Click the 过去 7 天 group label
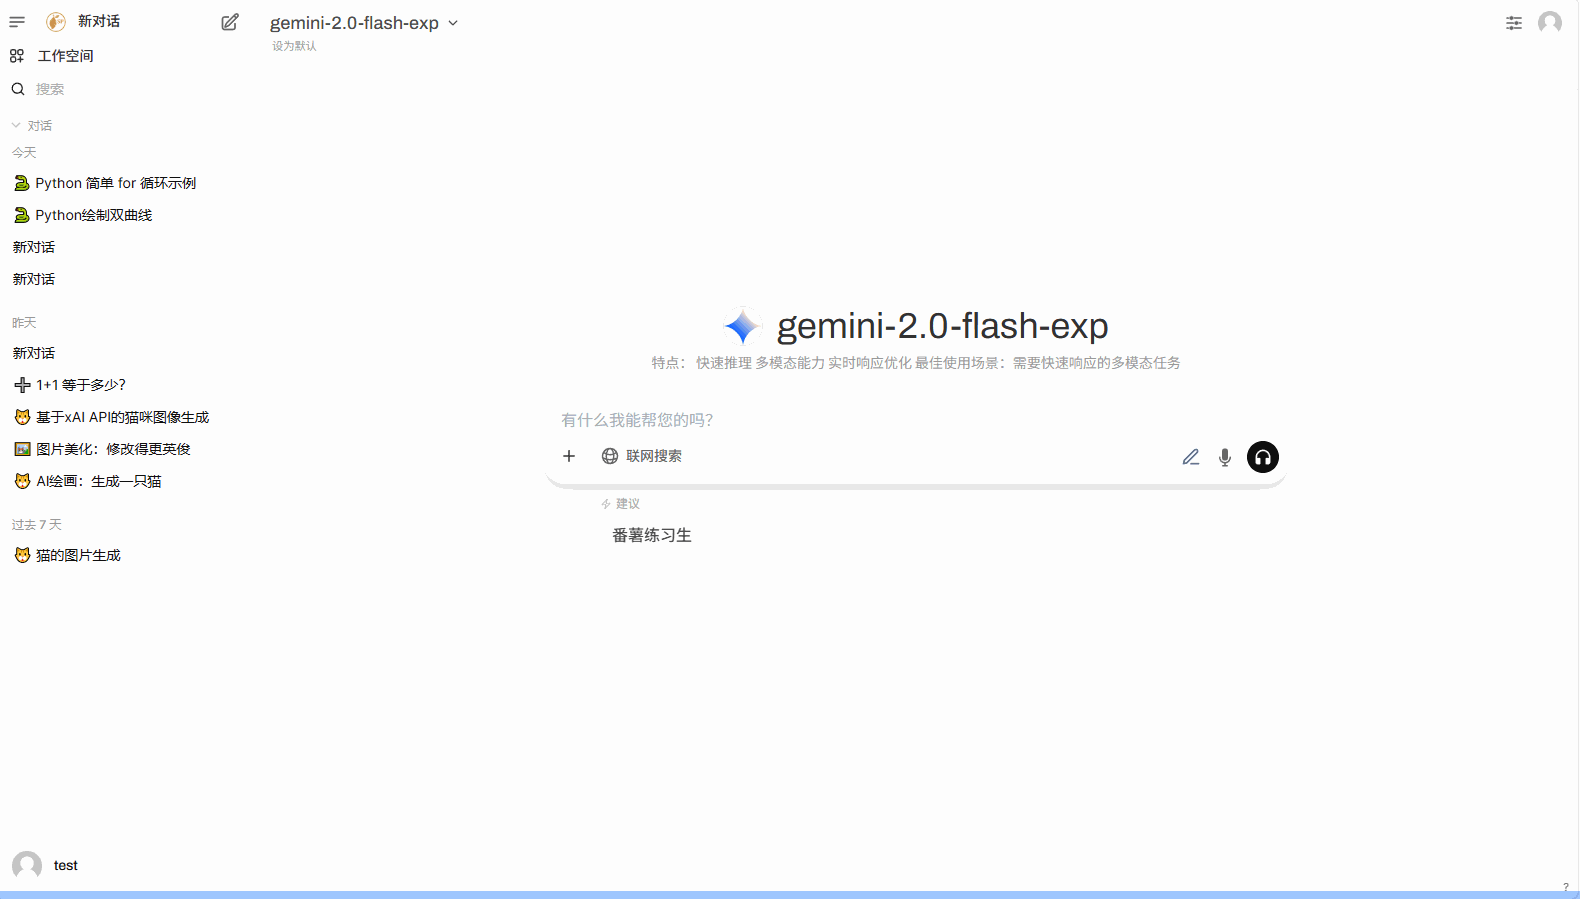 pos(37,525)
